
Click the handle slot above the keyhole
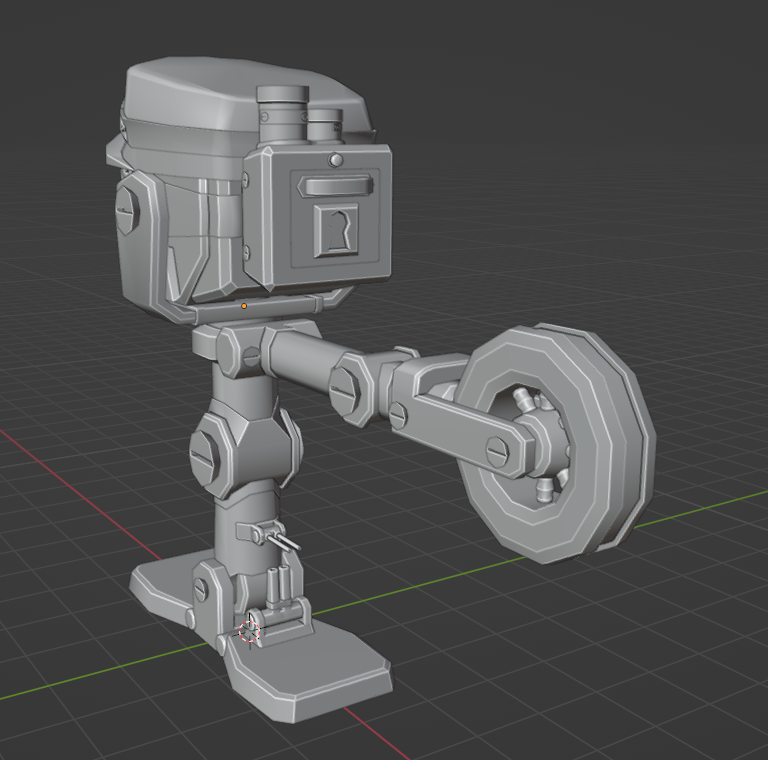coord(337,186)
